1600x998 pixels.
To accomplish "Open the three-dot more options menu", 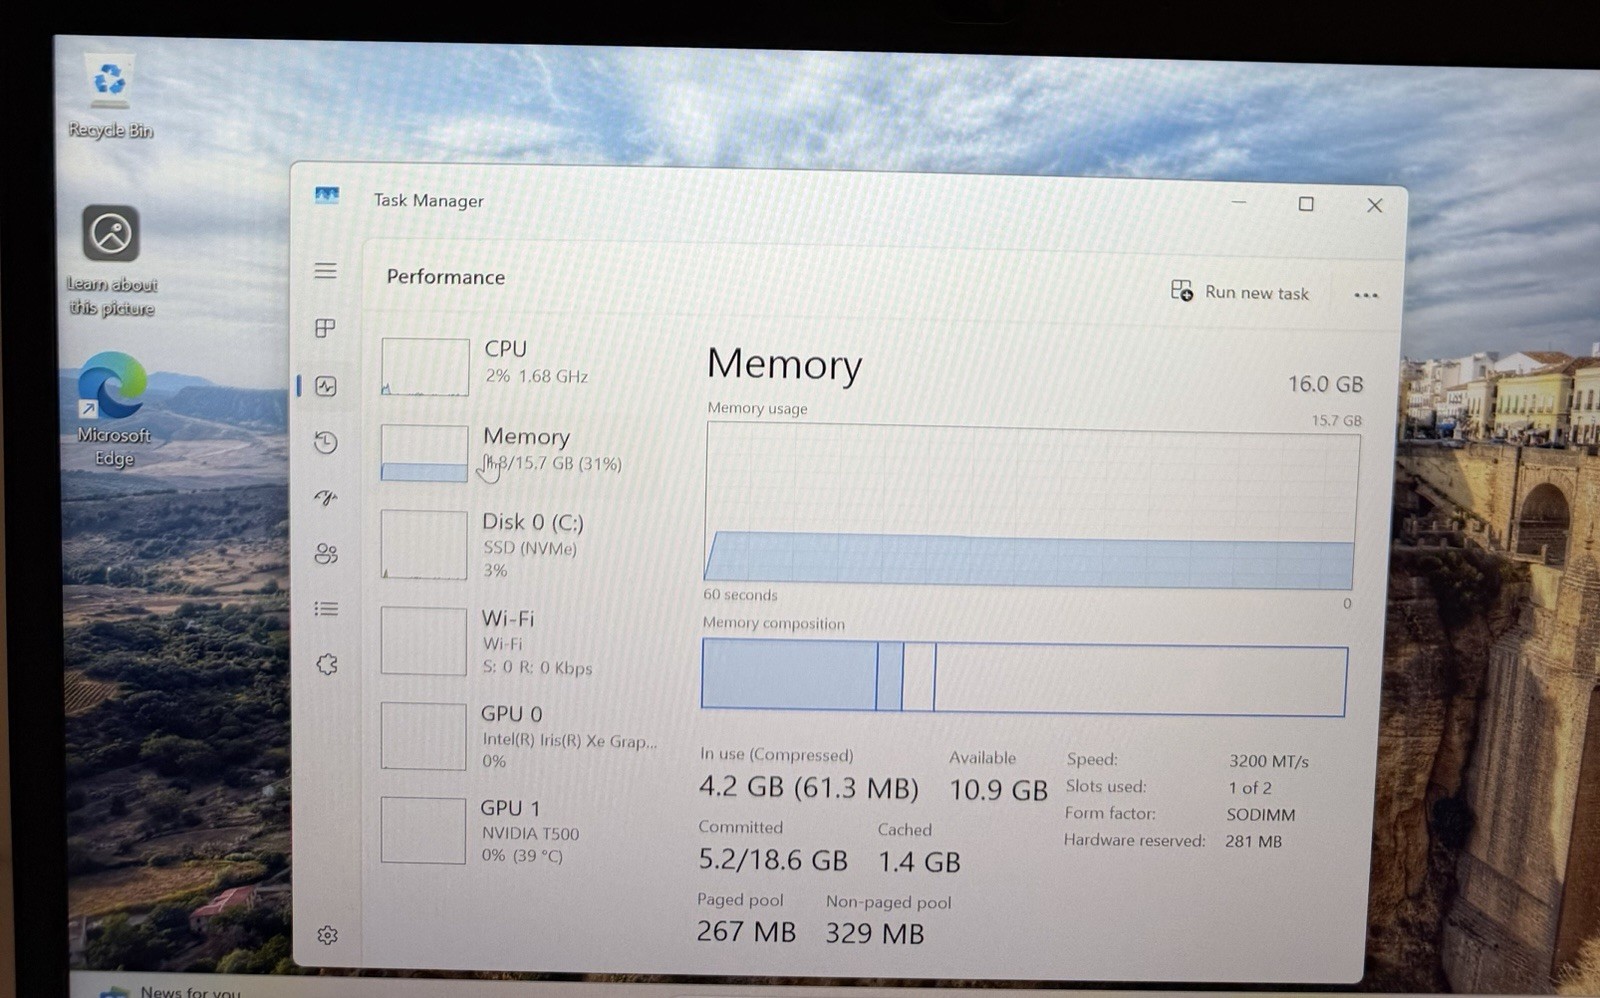I will point(1366,295).
